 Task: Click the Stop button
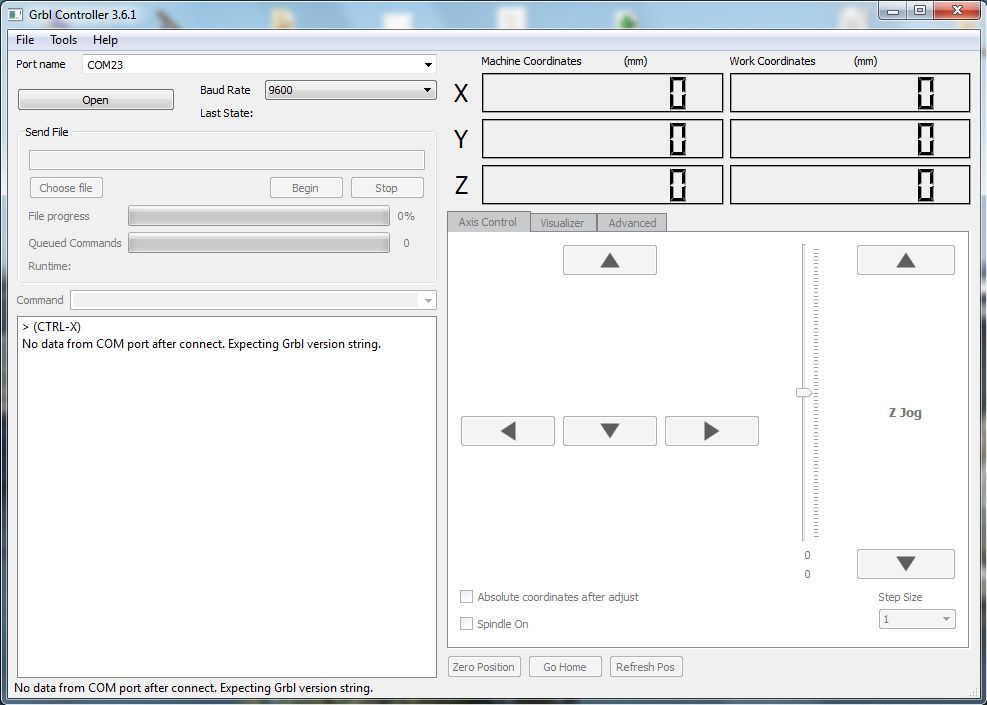[386, 188]
